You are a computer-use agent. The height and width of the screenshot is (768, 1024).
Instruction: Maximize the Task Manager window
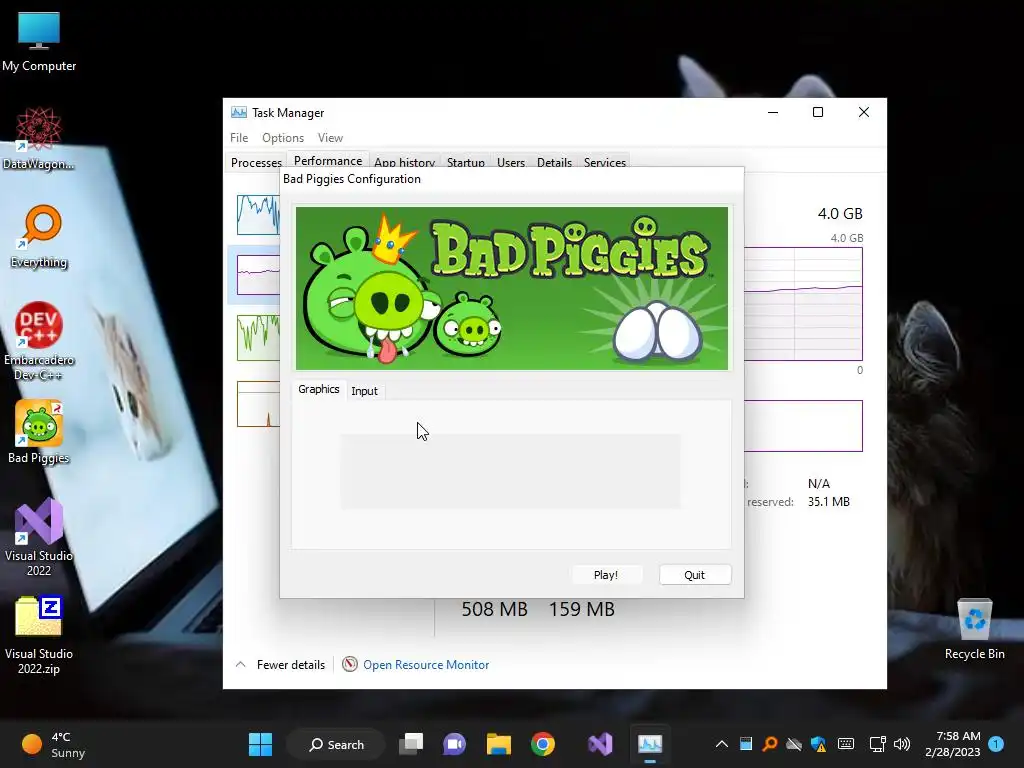pos(818,112)
